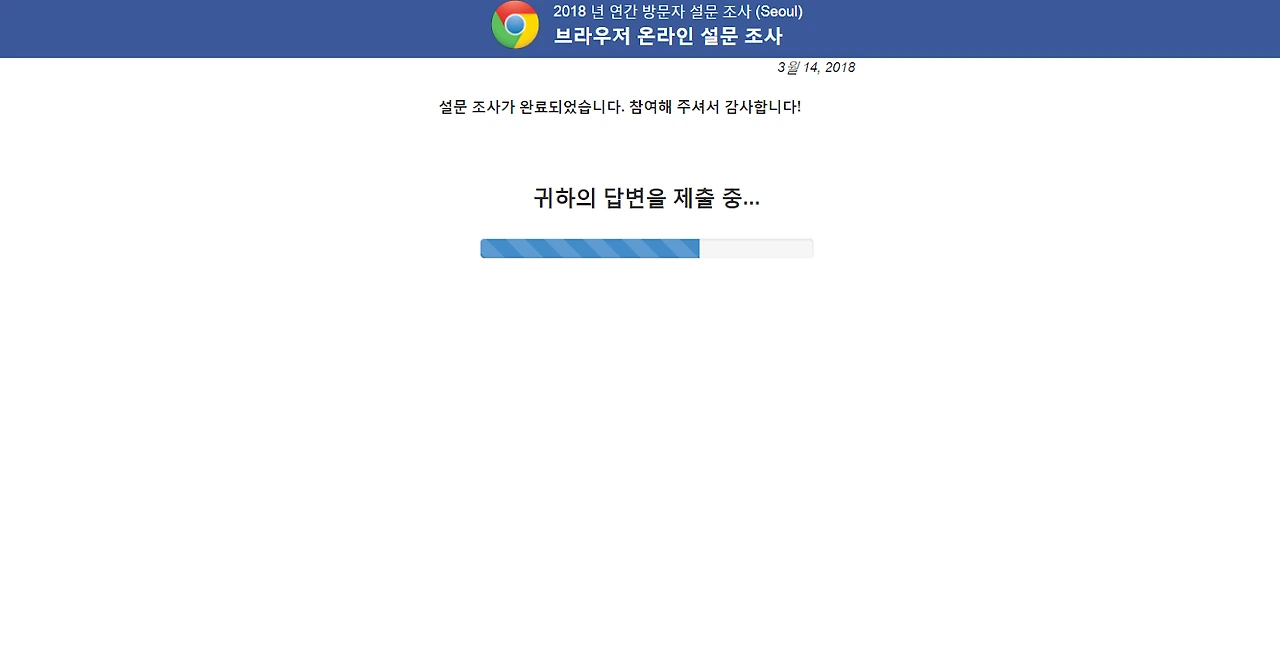Click the empty gray part of the progress bar

(756, 248)
